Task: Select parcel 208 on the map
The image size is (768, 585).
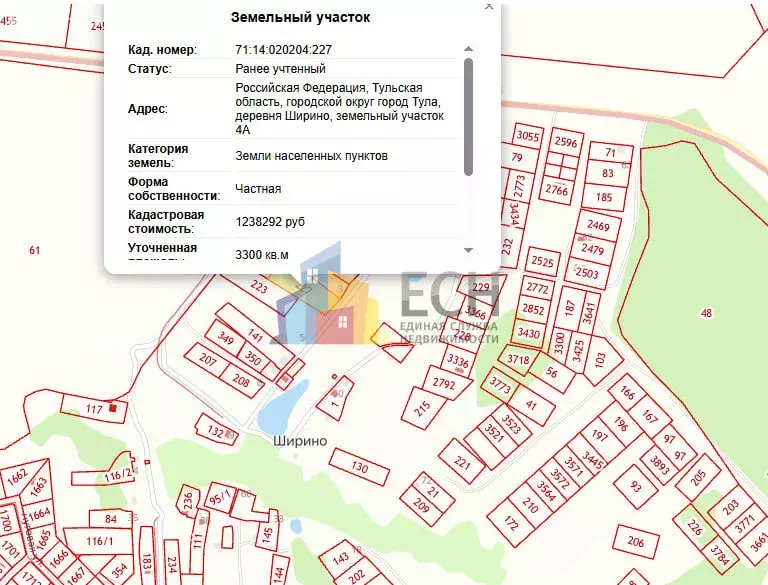Action: point(241,379)
